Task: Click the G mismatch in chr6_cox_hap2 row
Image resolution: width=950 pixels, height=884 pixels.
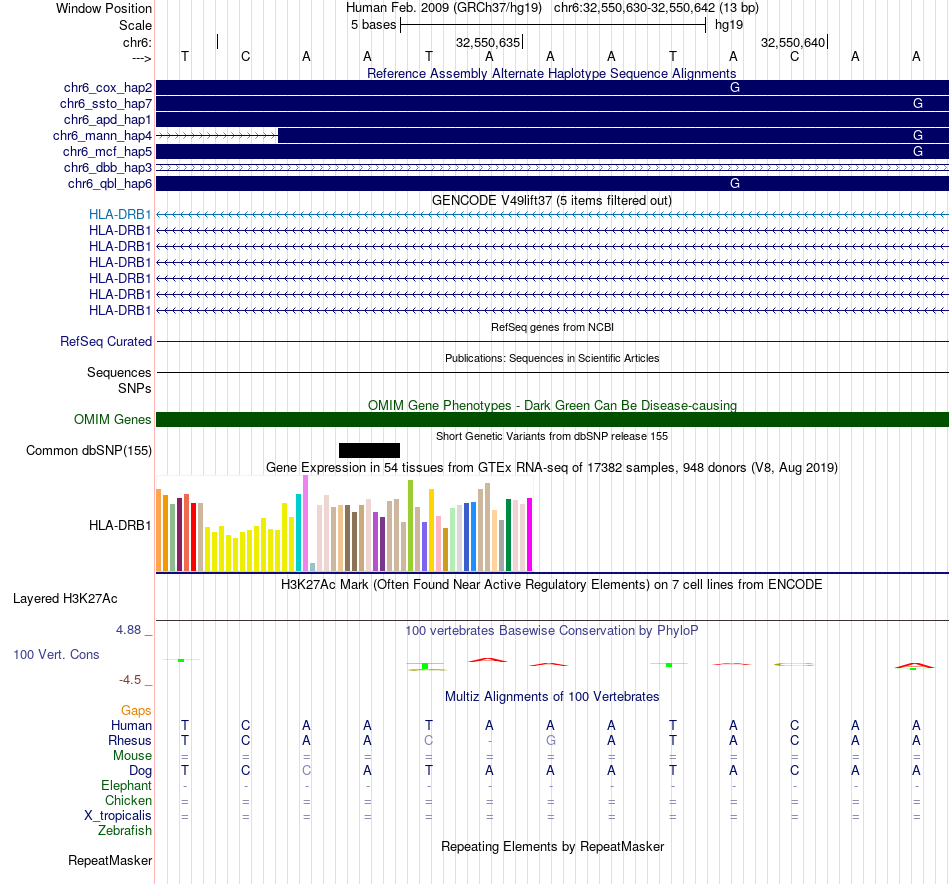Action: pos(735,88)
